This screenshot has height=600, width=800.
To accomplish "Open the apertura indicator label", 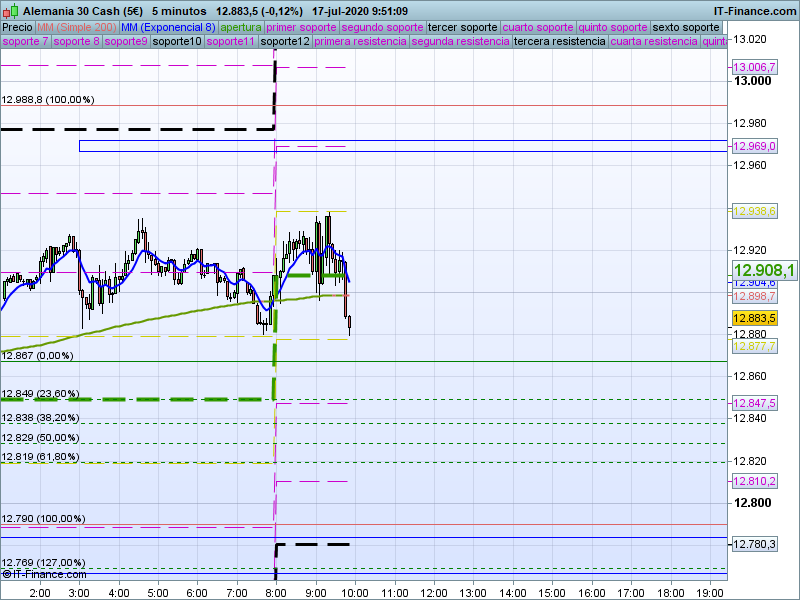I will click(241, 27).
